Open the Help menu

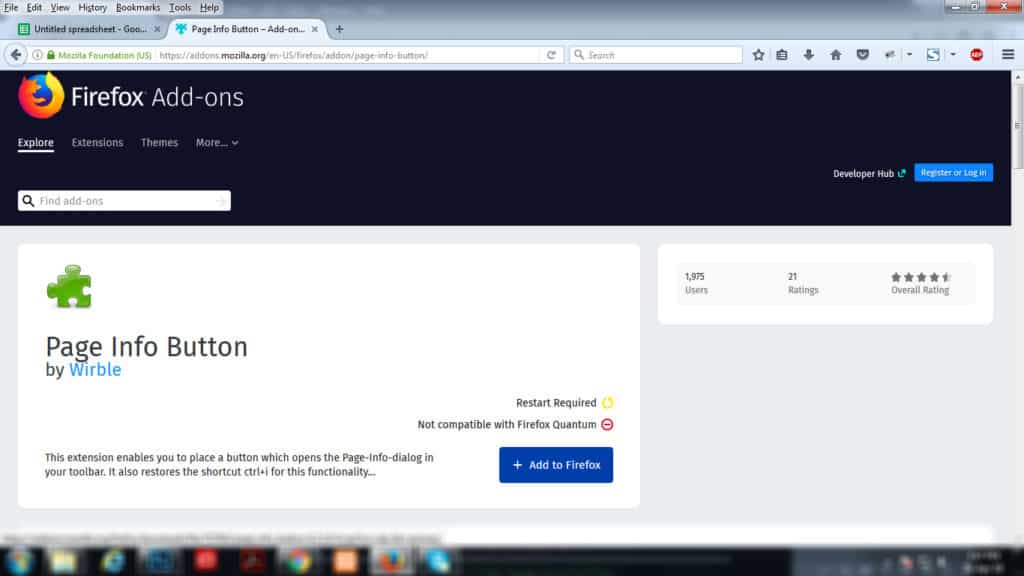click(x=209, y=8)
